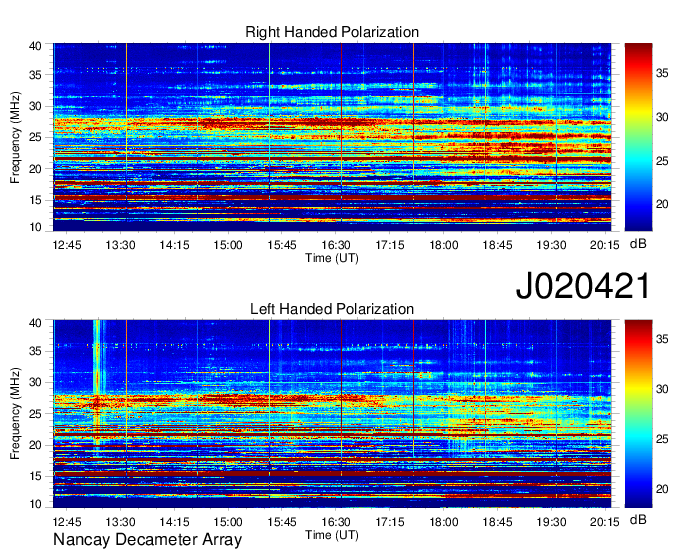This screenshot has width=680, height=552.
Task: Click the Left Handed Polarization title
Action: 332,309
